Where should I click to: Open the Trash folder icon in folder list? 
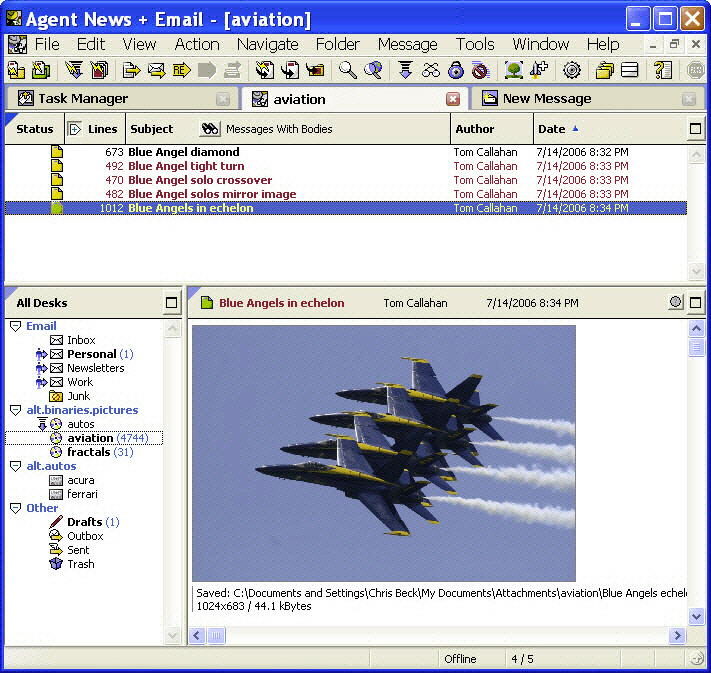(x=56, y=564)
